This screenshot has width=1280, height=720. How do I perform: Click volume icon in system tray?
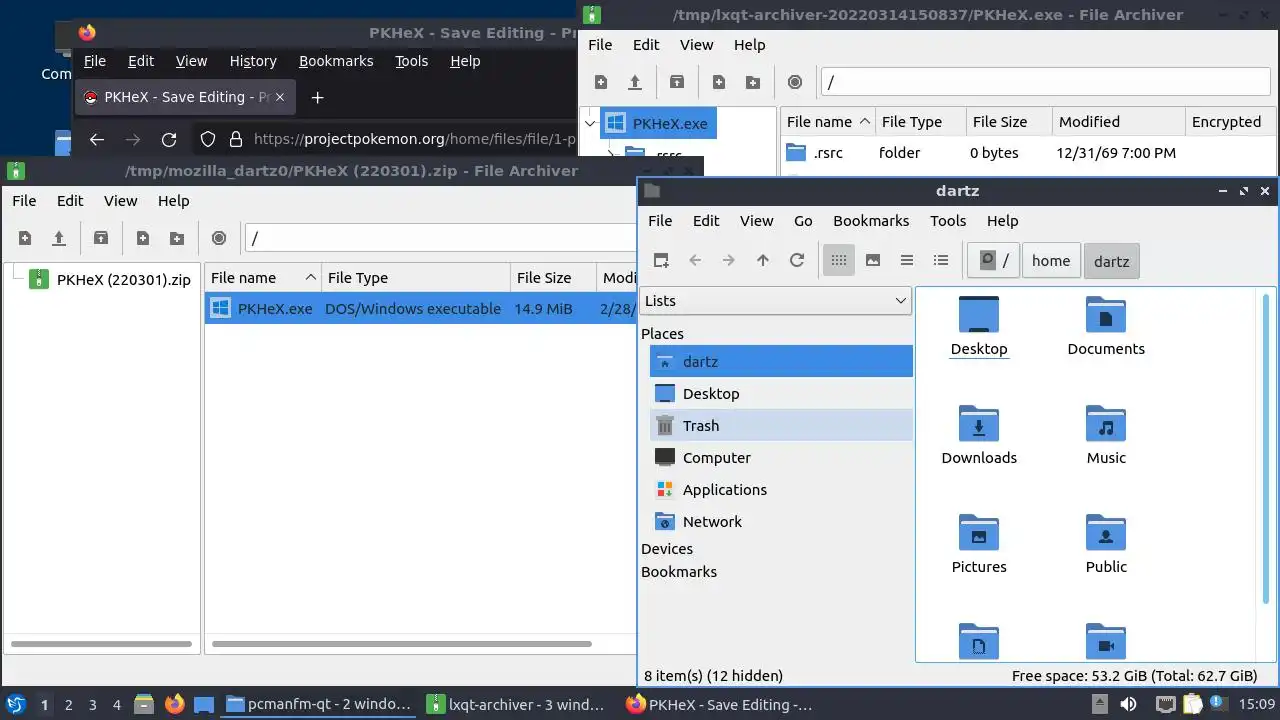(1128, 705)
